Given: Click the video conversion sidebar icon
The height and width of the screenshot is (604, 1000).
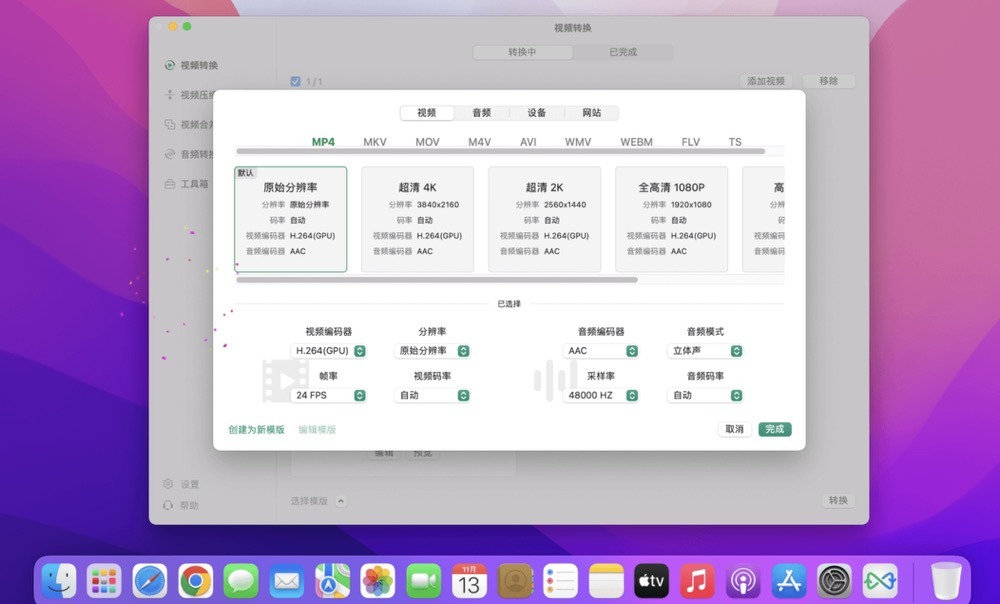Looking at the screenshot, I should (170, 65).
